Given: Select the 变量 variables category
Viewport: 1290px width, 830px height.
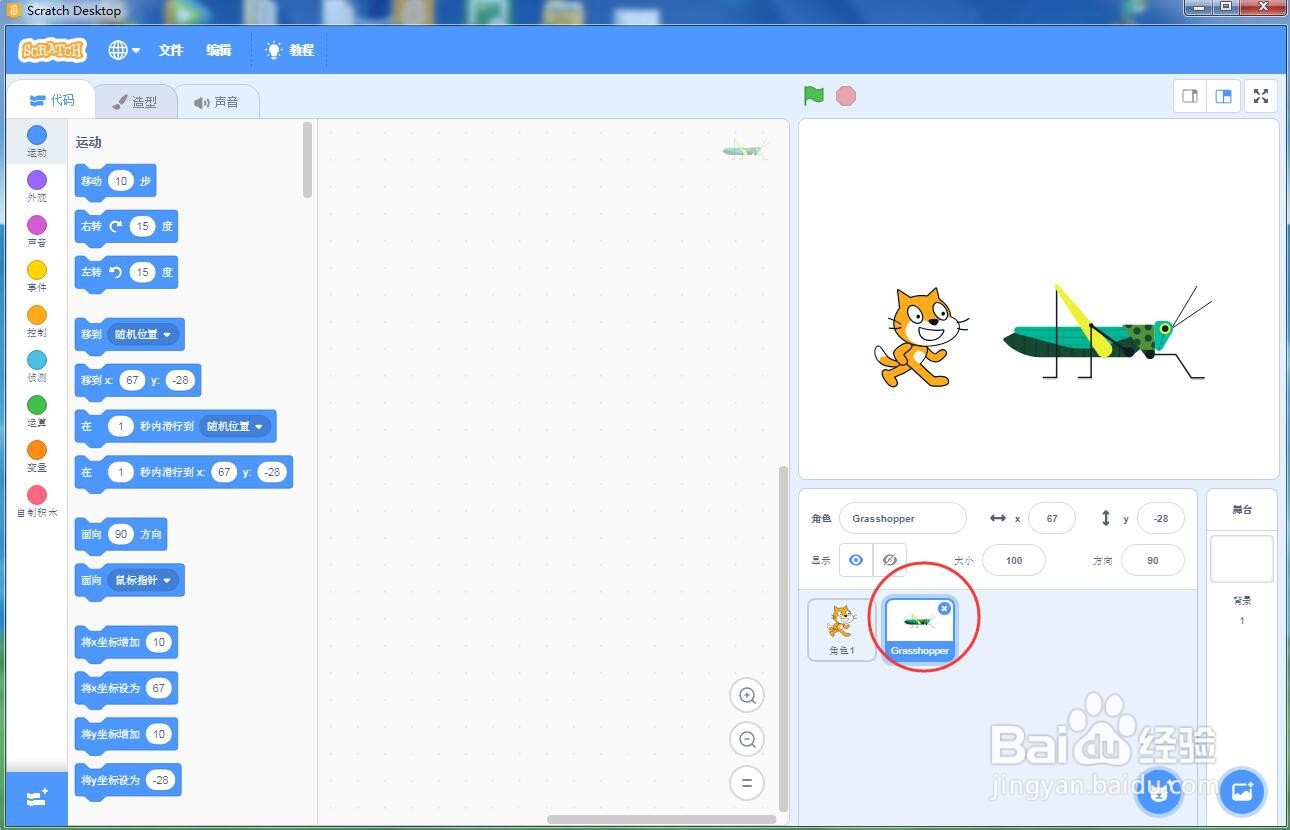Looking at the screenshot, I should click(x=37, y=457).
